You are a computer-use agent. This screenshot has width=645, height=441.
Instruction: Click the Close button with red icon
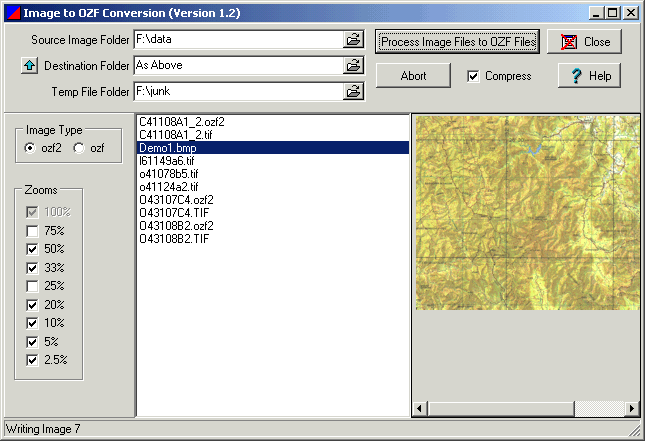coord(585,42)
